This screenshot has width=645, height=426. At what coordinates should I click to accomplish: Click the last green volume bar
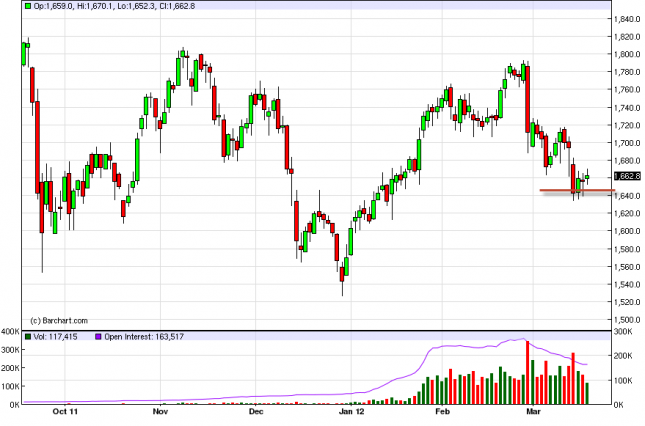click(587, 394)
